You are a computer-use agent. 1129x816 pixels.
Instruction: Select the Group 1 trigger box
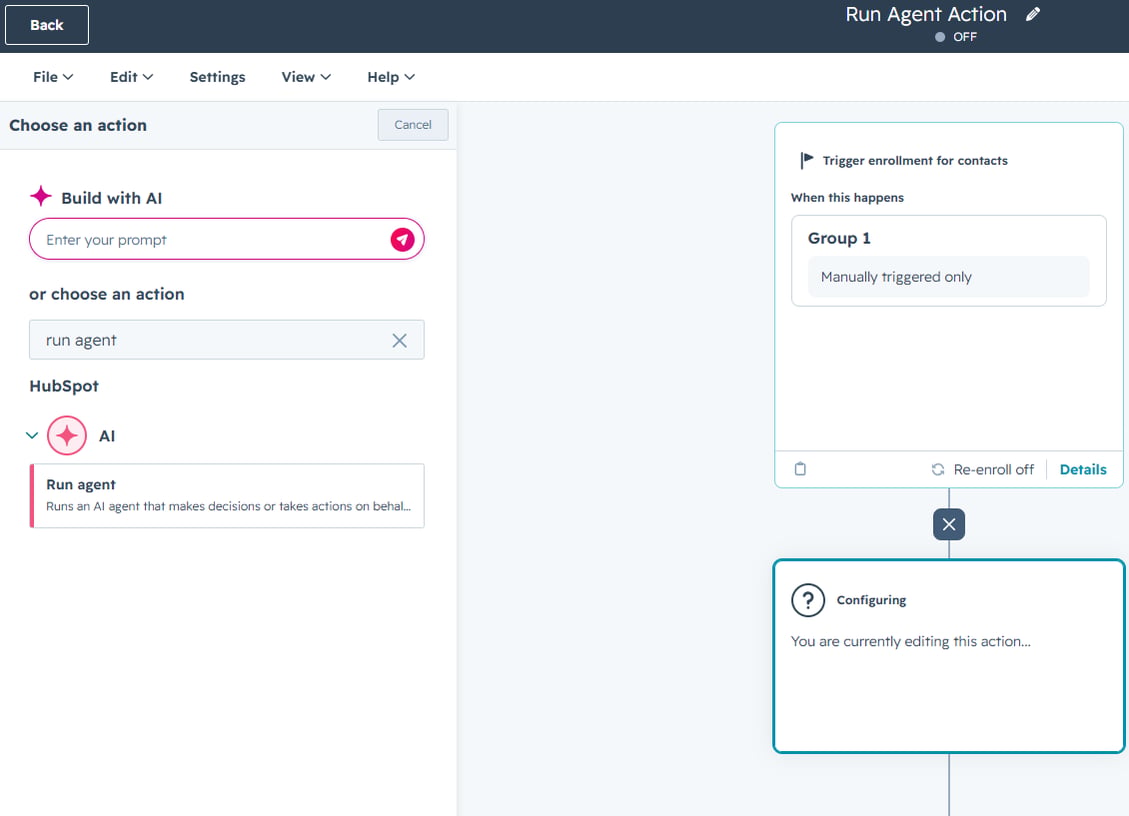[948, 261]
